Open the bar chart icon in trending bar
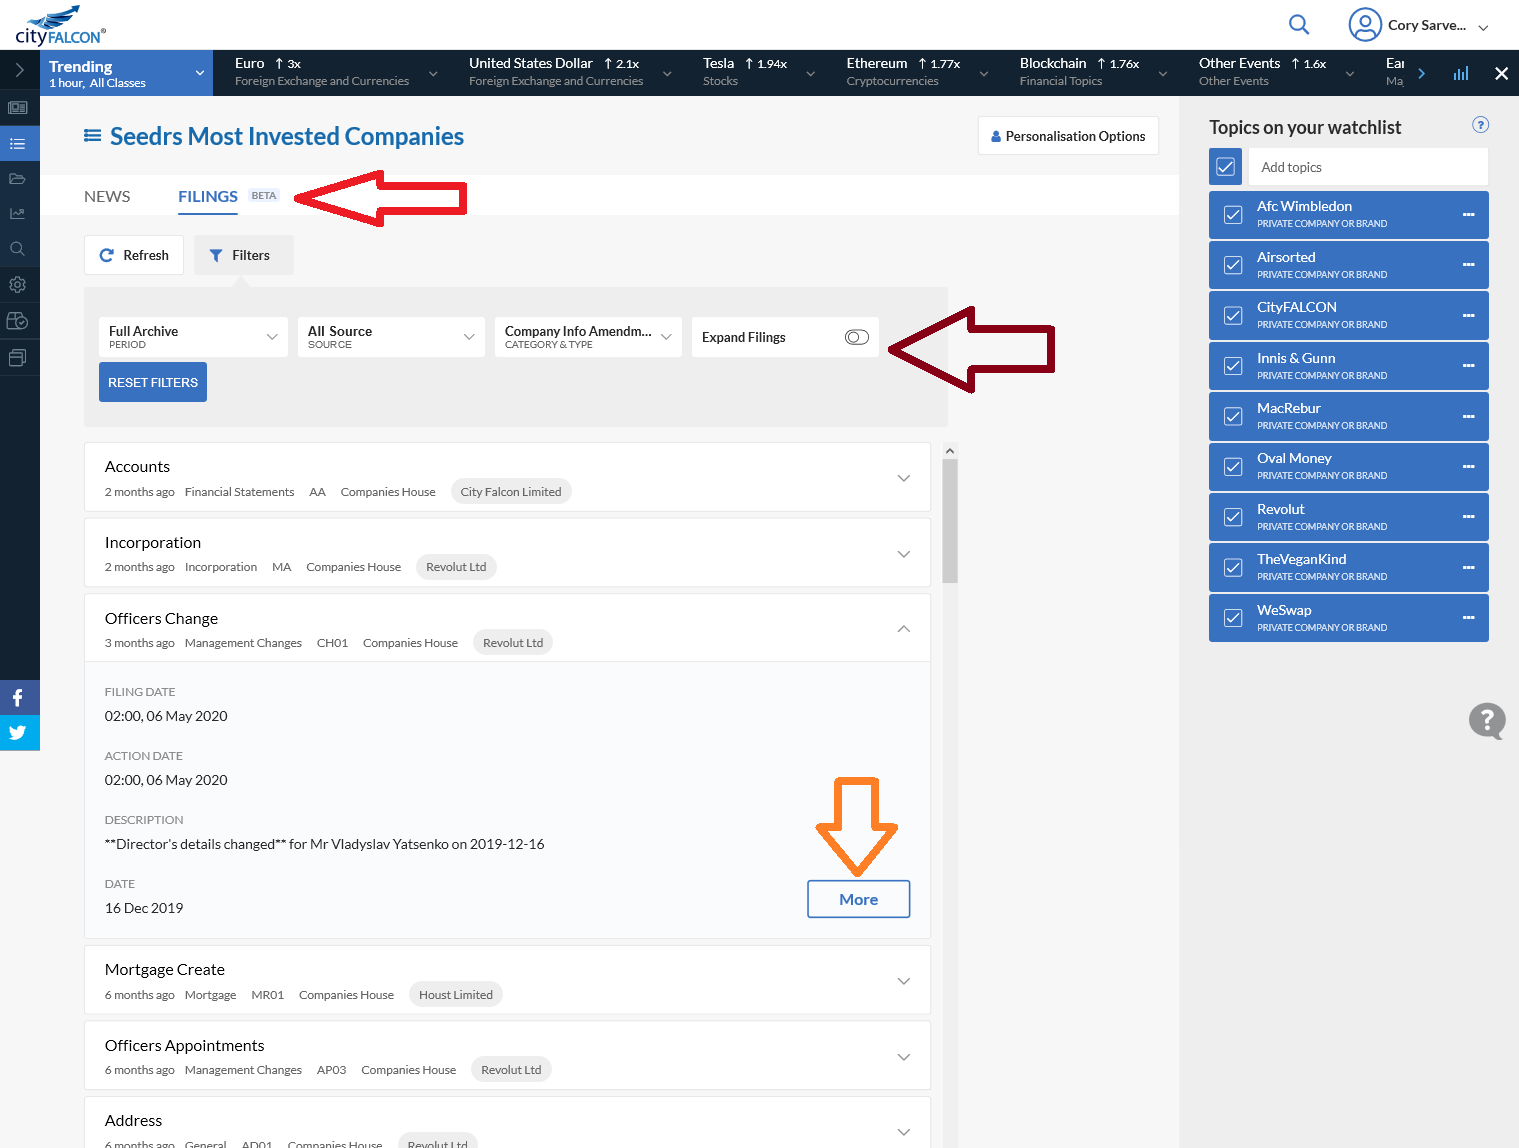 click(1461, 73)
